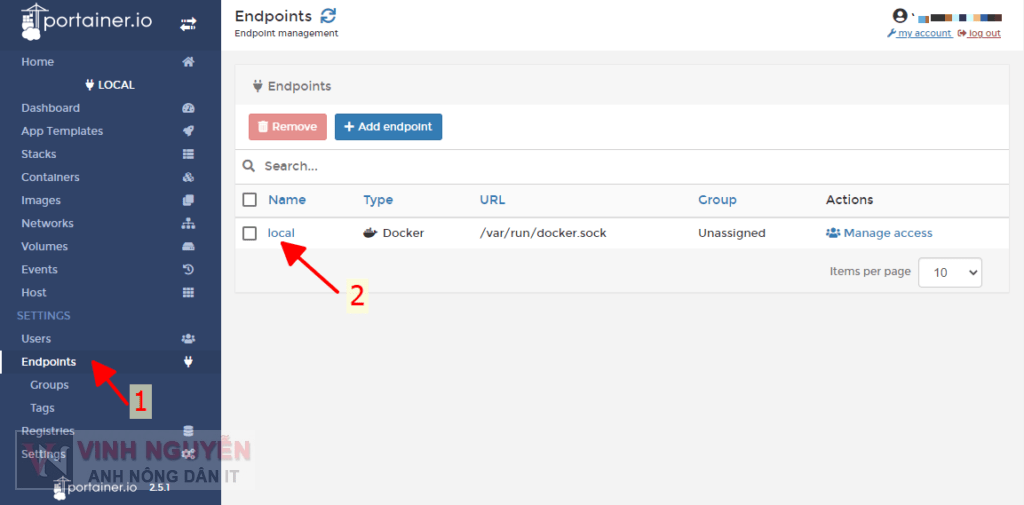Click the Networks sitemap icon
1024x505 pixels.
click(188, 223)
